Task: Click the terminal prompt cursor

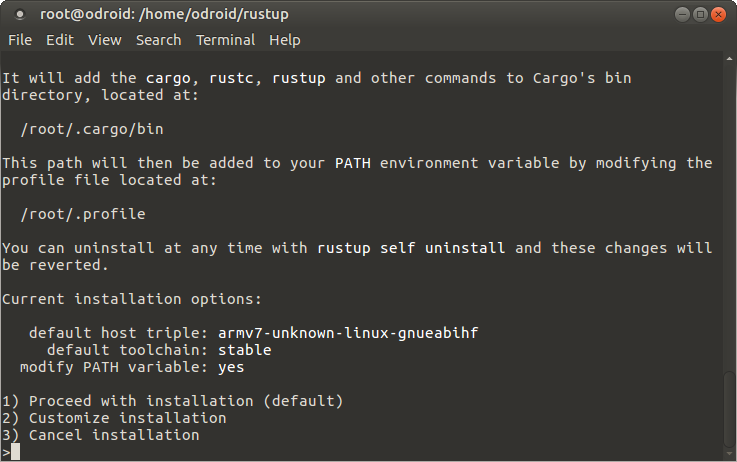Action: pos(16,452)
